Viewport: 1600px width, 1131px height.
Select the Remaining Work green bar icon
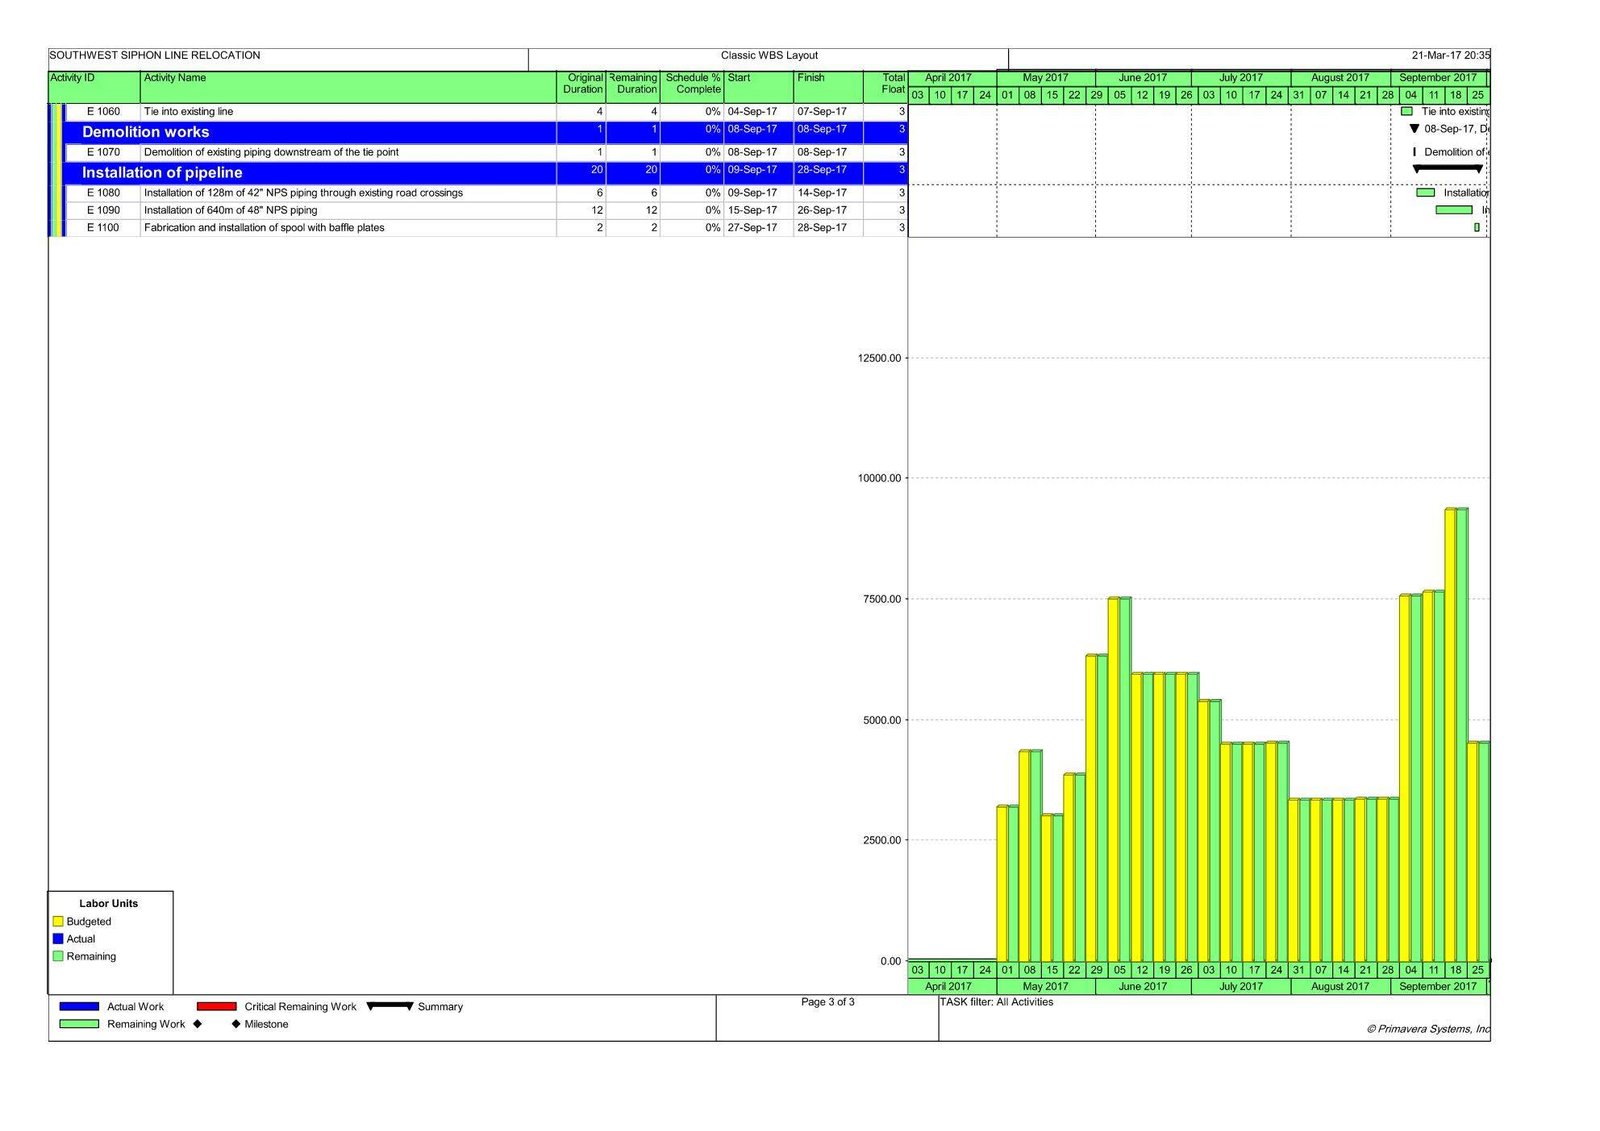79,1024
